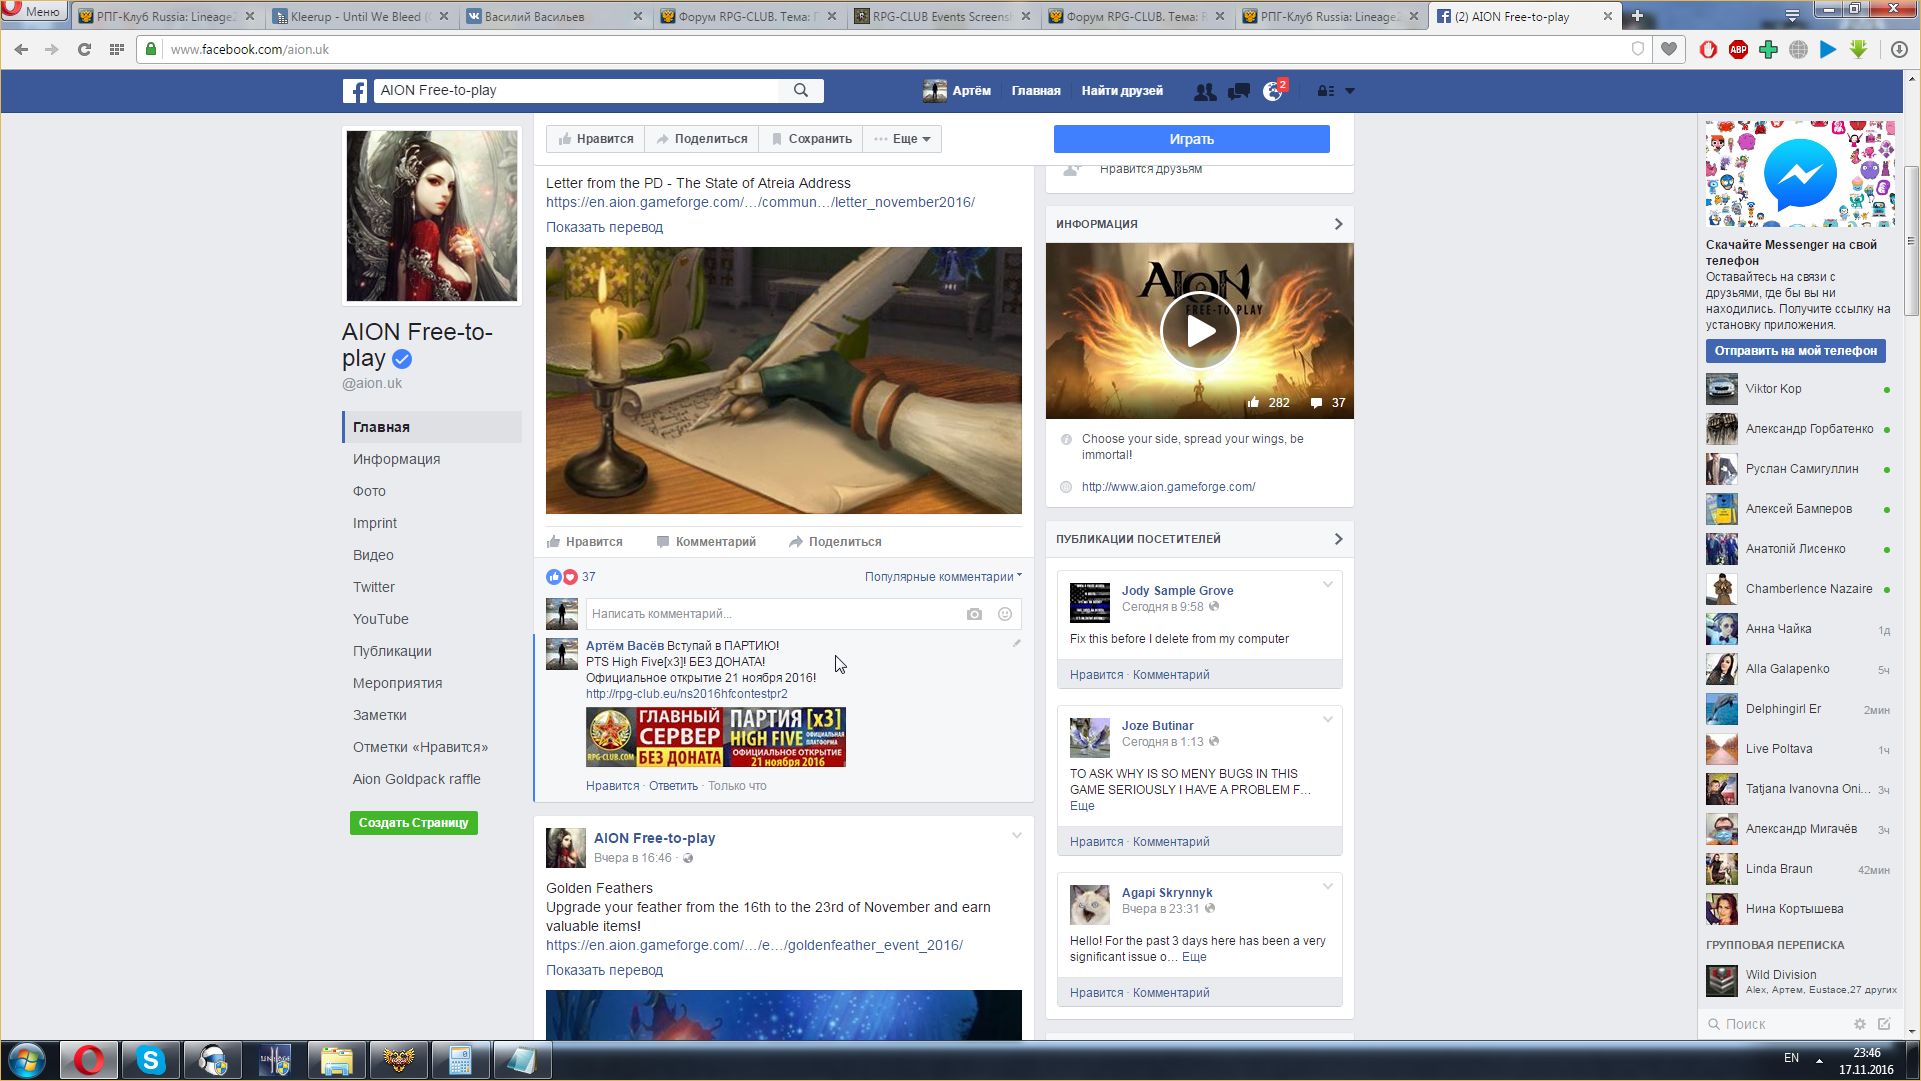This screenshot has height=1081, width=1921.
Task: Select Фото in sidebar
Action: (369, 491)
